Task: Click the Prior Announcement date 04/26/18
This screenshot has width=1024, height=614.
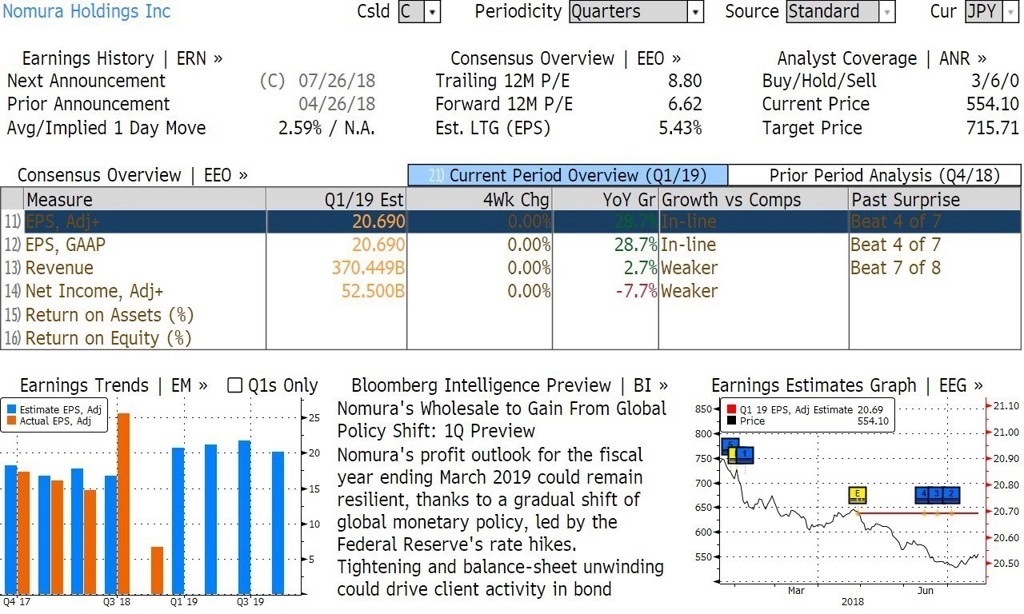Action: tap(337, 105)
